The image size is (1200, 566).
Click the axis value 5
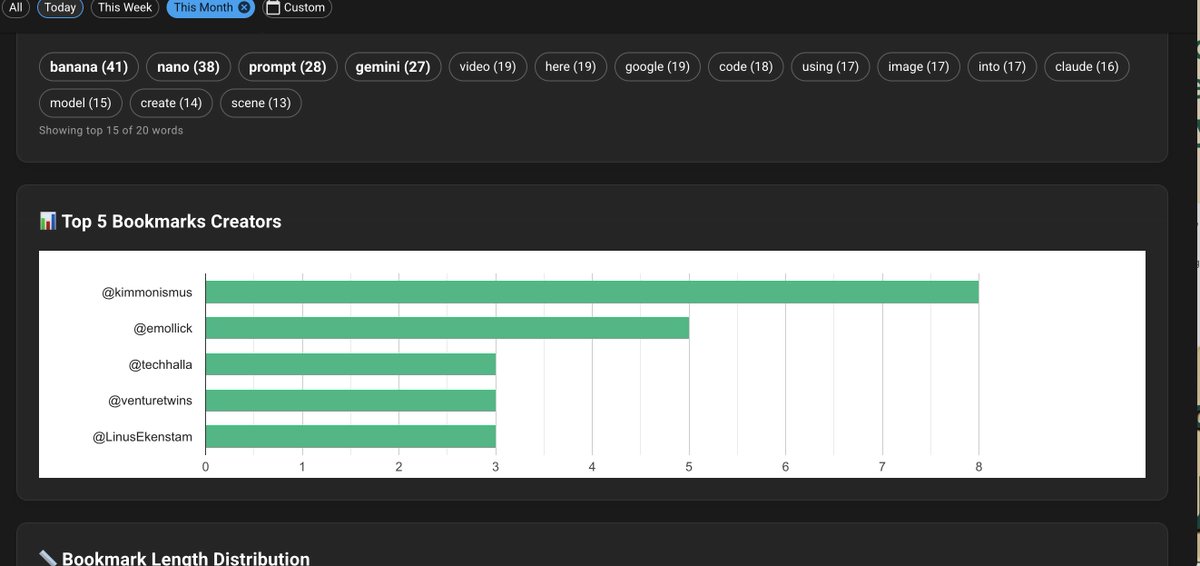[689, 466]
